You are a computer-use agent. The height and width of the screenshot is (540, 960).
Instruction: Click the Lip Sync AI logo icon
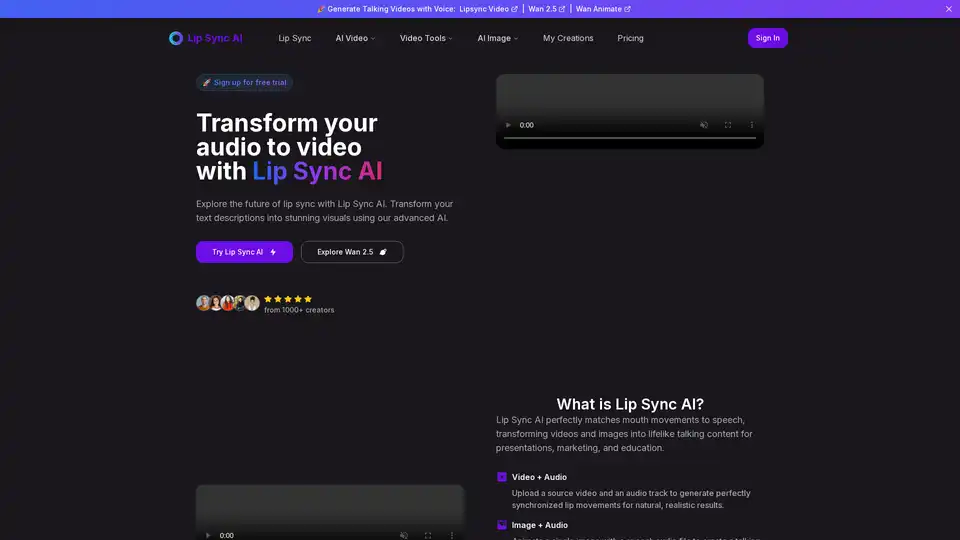176,38
